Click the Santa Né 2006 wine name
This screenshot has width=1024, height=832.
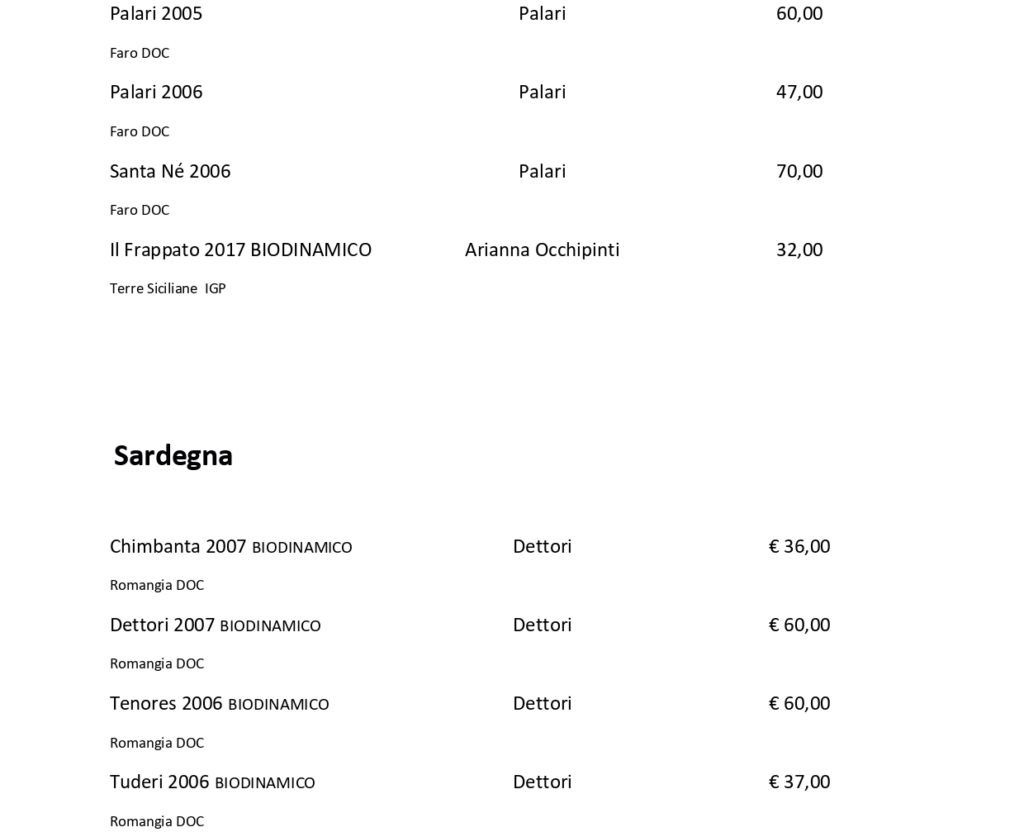(x=170, y=171)
